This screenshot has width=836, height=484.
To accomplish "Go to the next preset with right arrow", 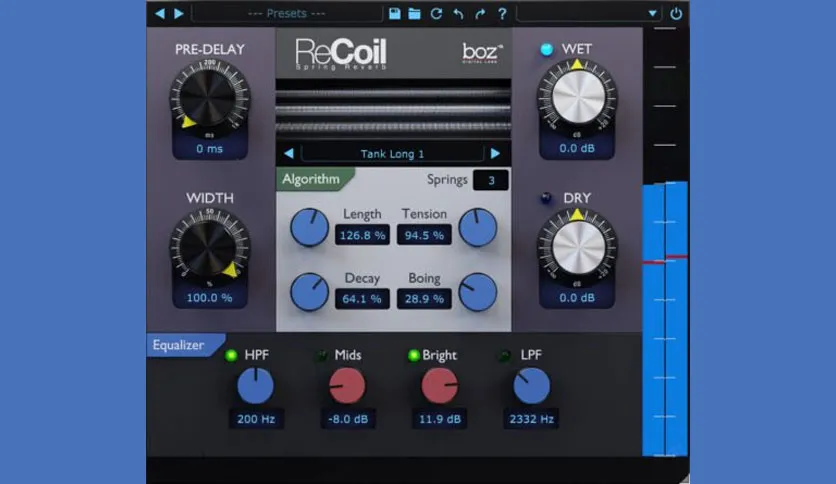I will pos(179,13).
